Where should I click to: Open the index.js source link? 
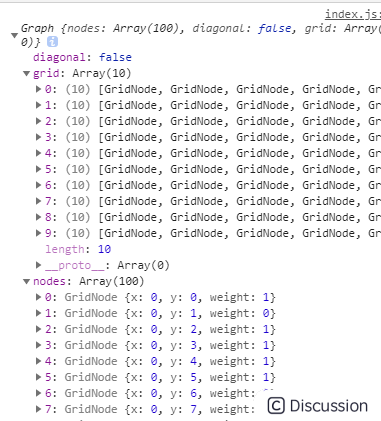[x=353, y=14]
